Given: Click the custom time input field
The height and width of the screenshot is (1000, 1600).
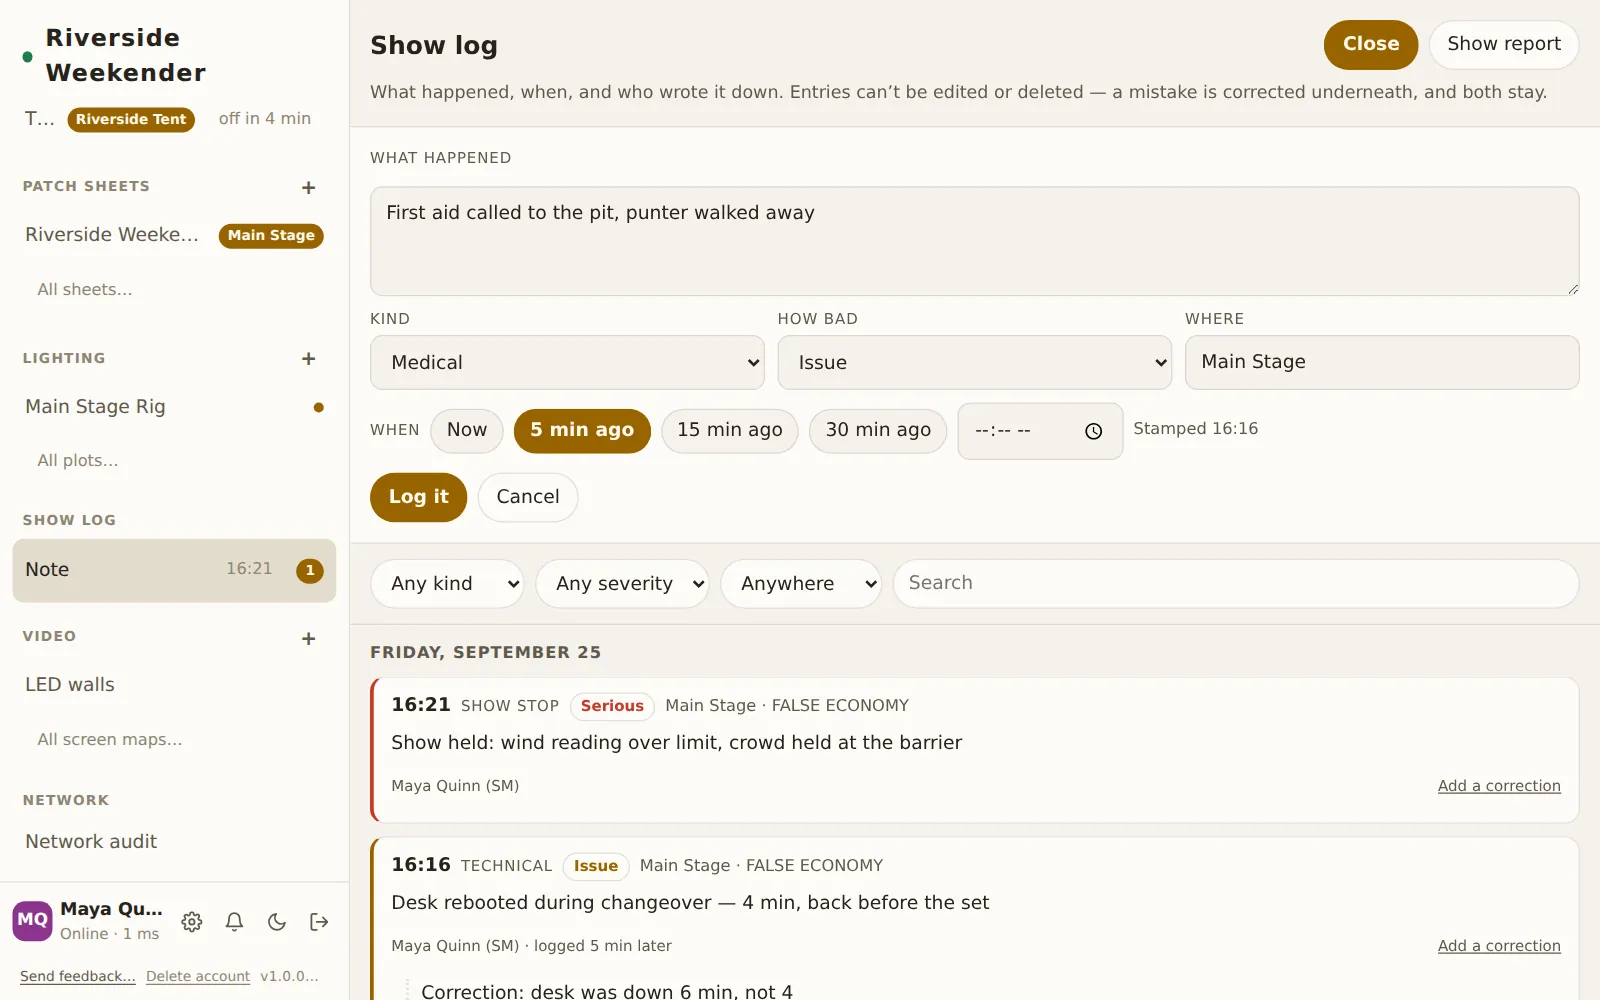Looking at the screenshot, I should (1040, 431).
